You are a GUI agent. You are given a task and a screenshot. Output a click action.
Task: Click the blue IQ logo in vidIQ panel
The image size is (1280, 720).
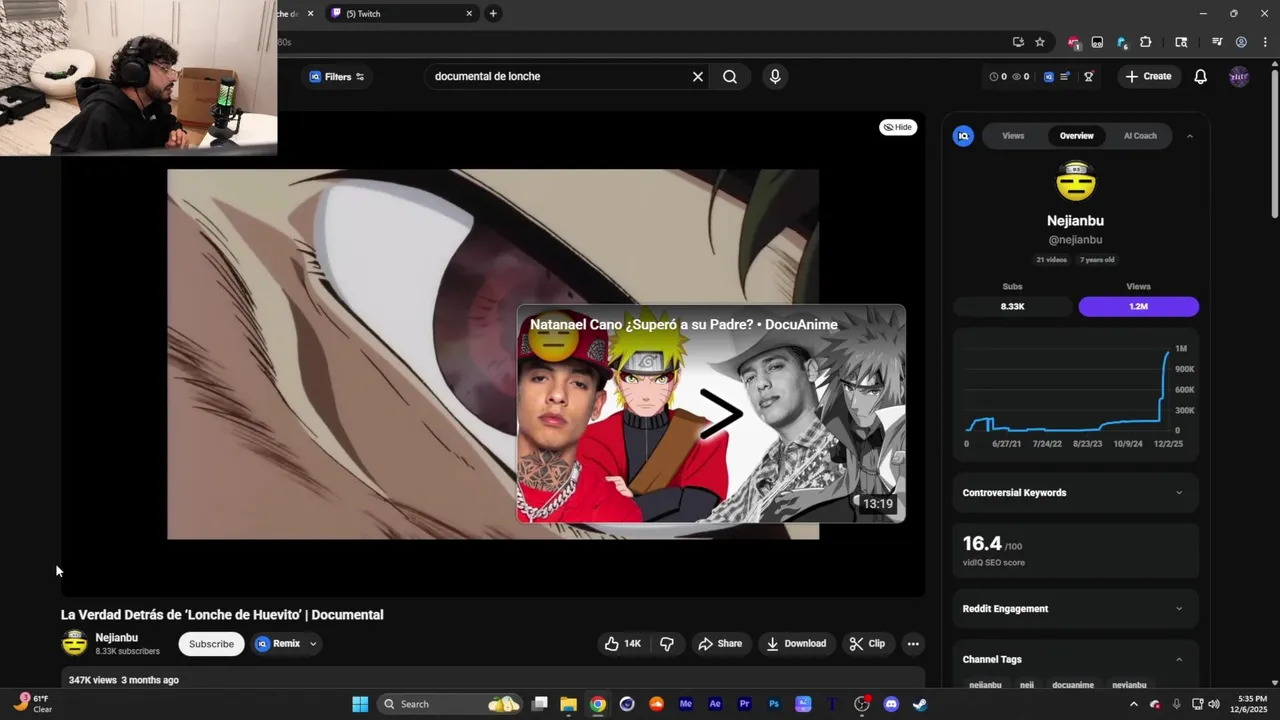coord(963,136)
